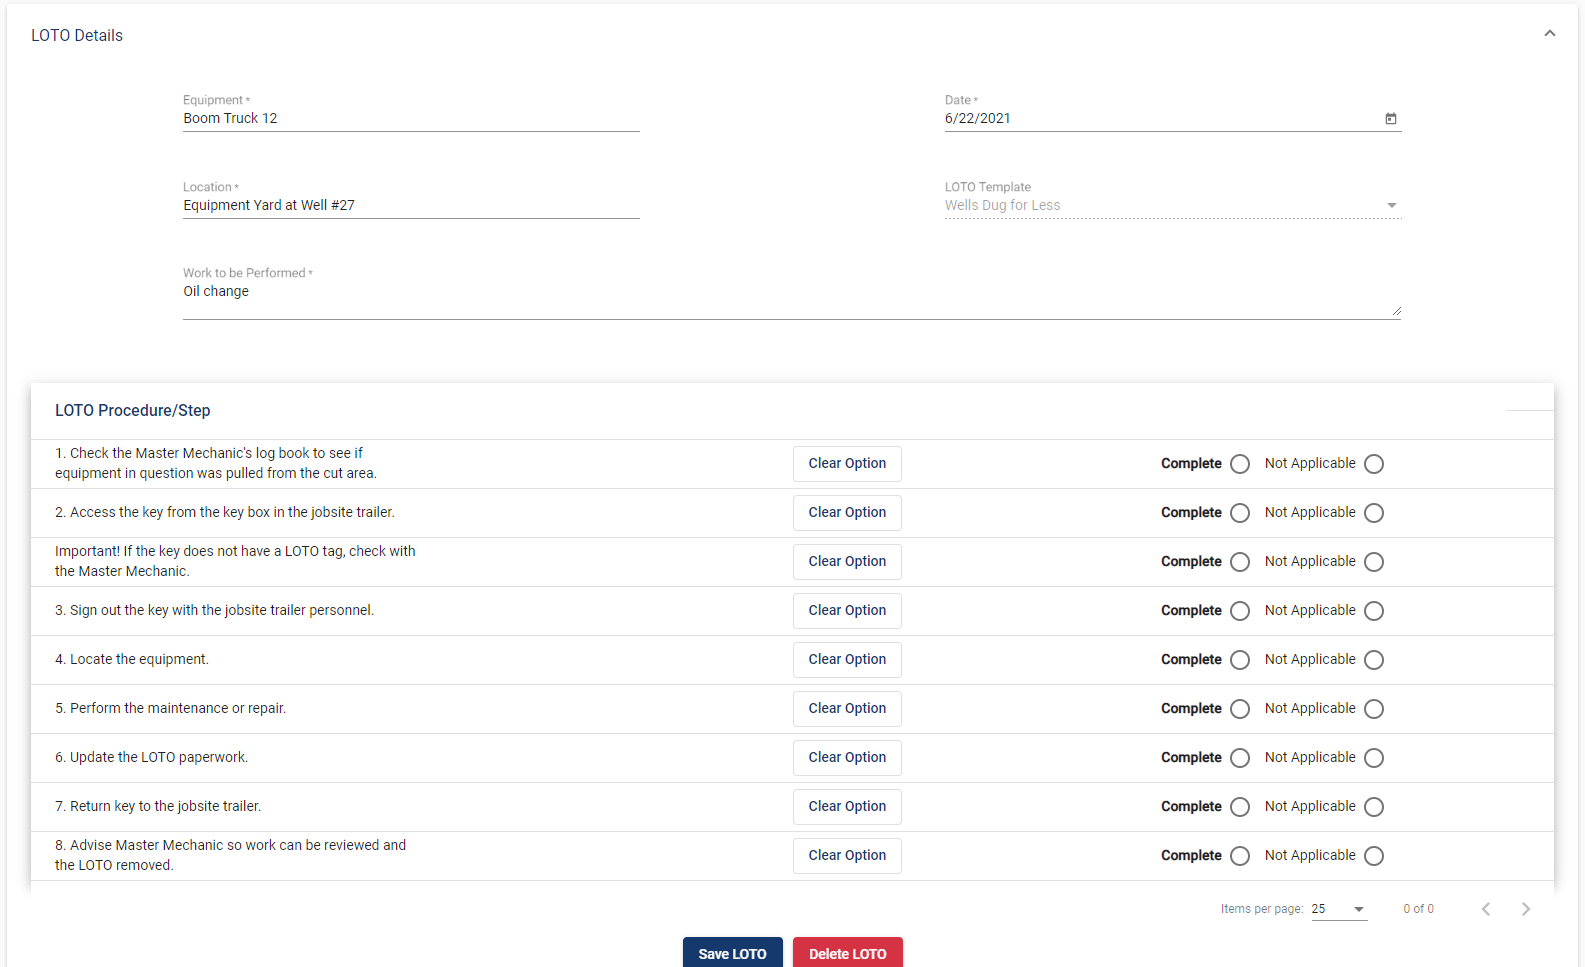This screenshot has width=1585, height=967.
Task: Edit Work to be Performed Oil change
Action: [x=792, y=300]
